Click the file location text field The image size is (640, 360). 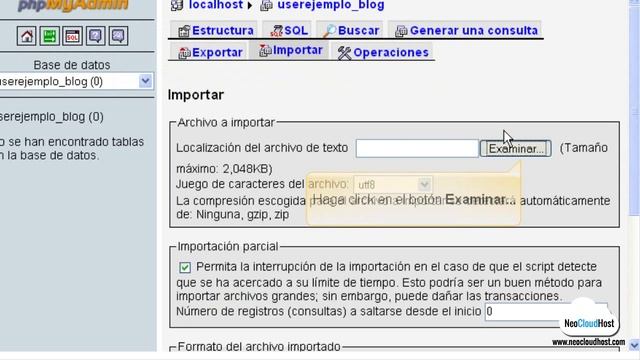[417, 148]
